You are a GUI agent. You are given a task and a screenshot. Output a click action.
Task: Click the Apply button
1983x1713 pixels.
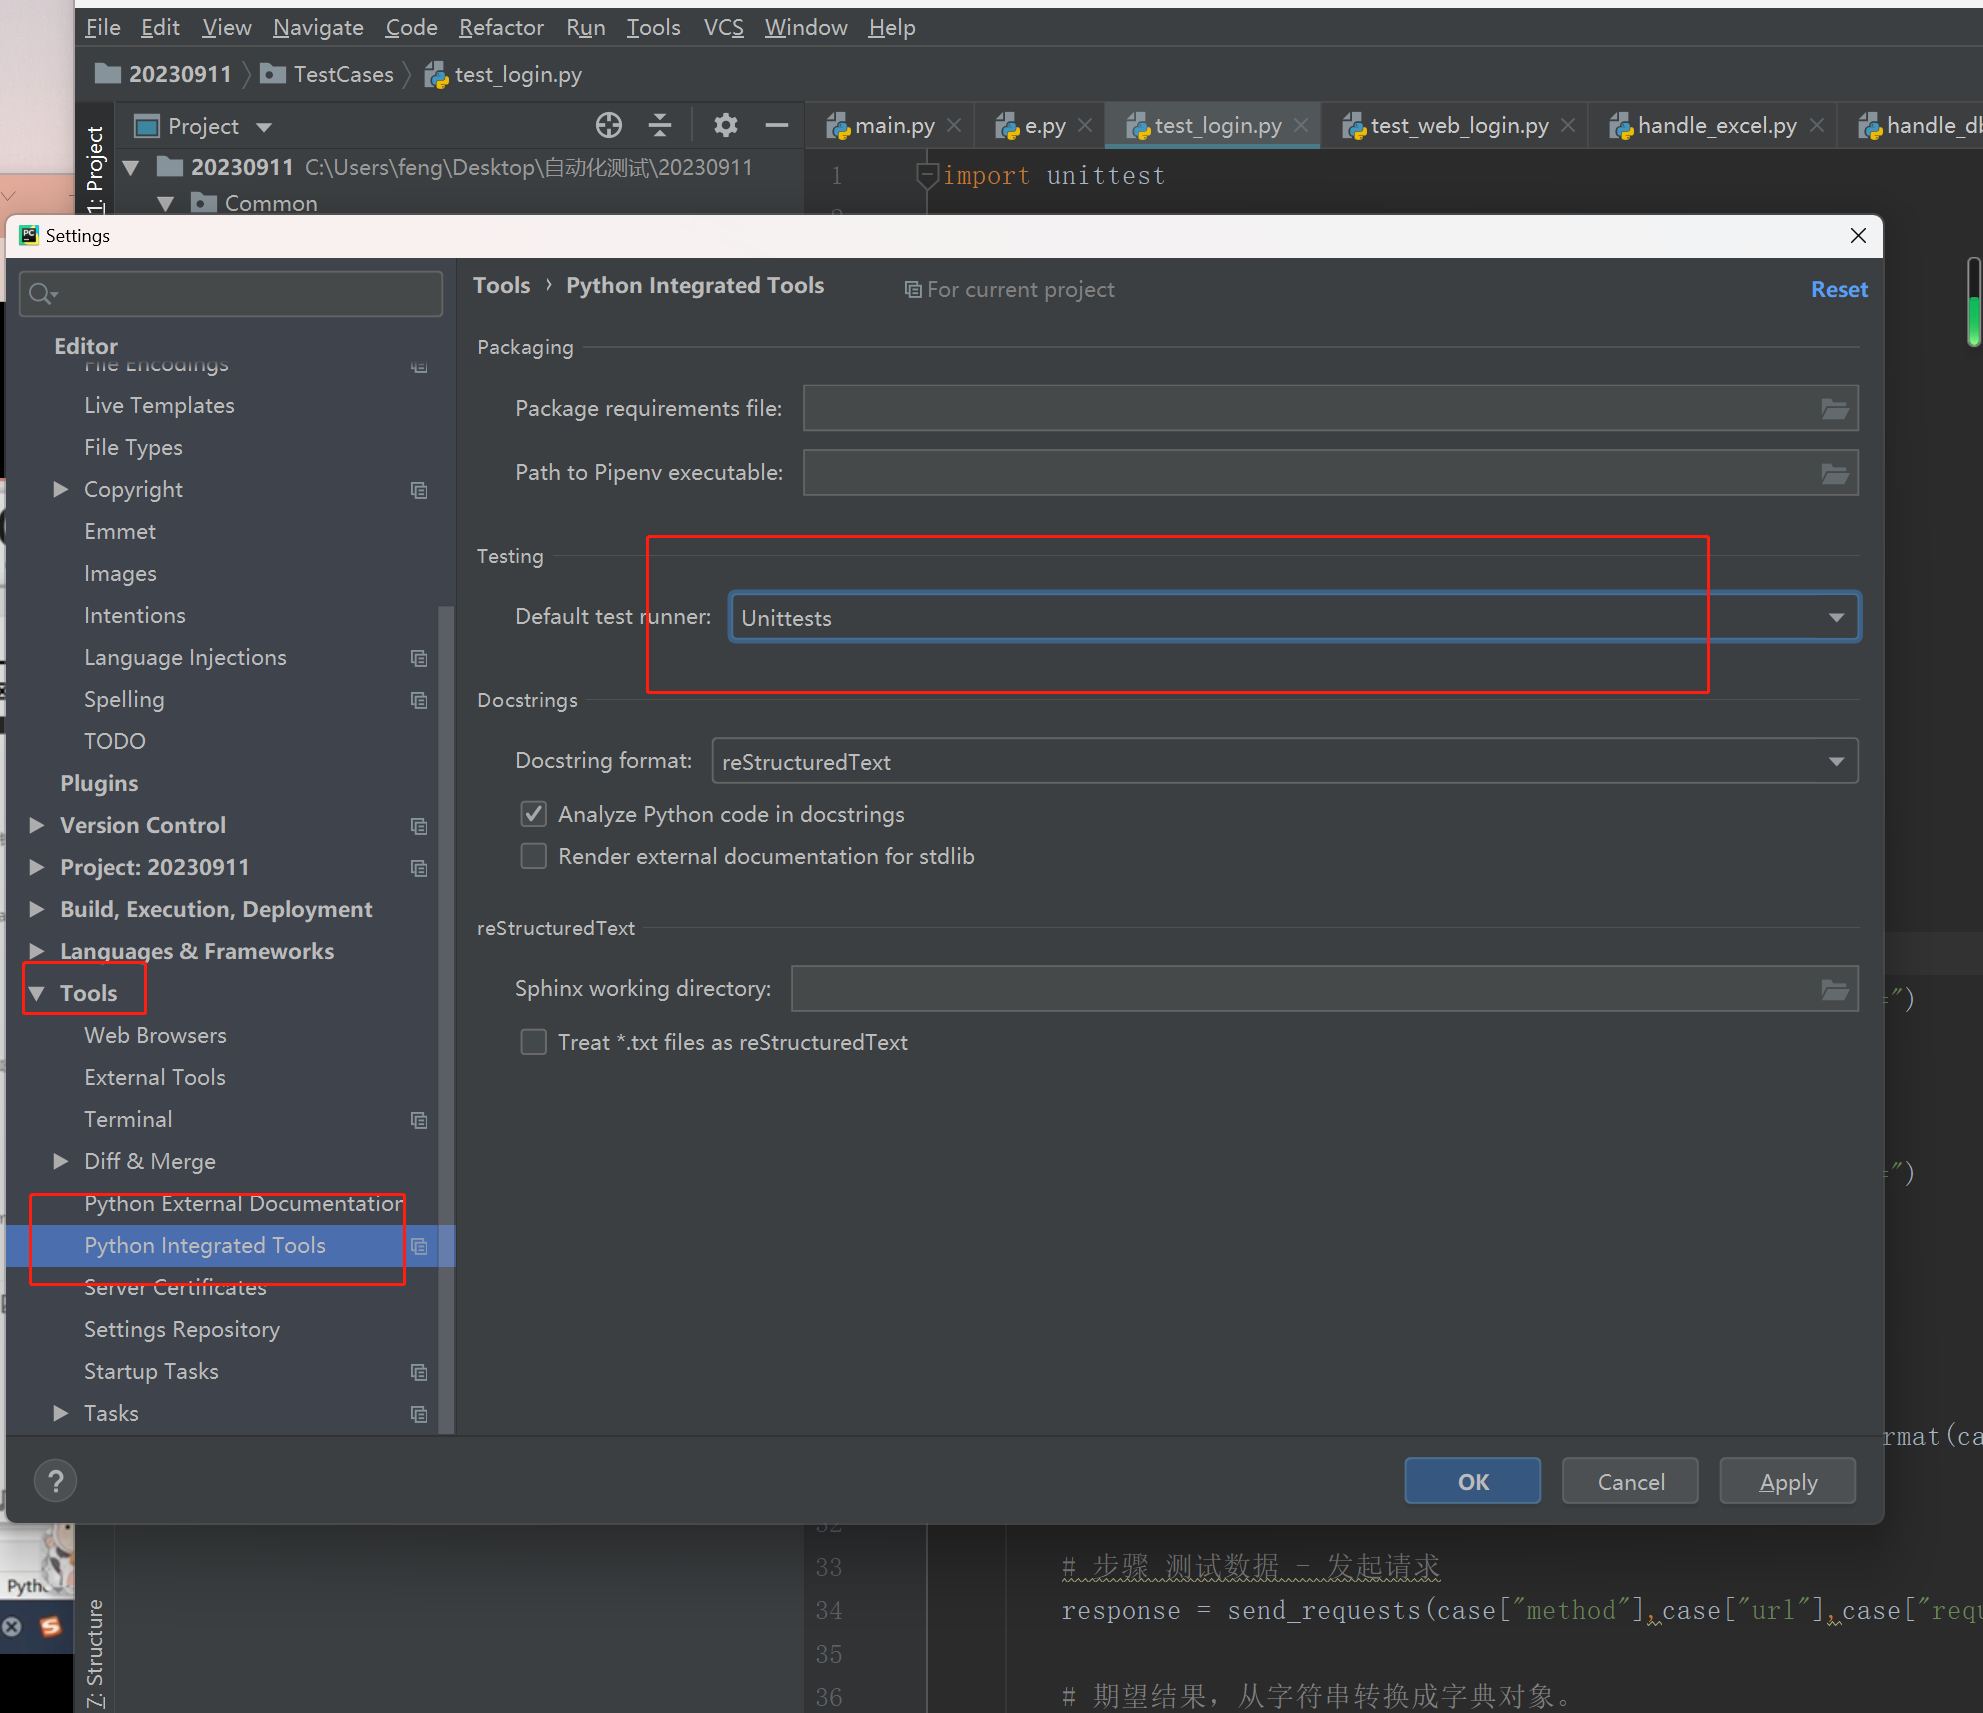[1787, 1481]
